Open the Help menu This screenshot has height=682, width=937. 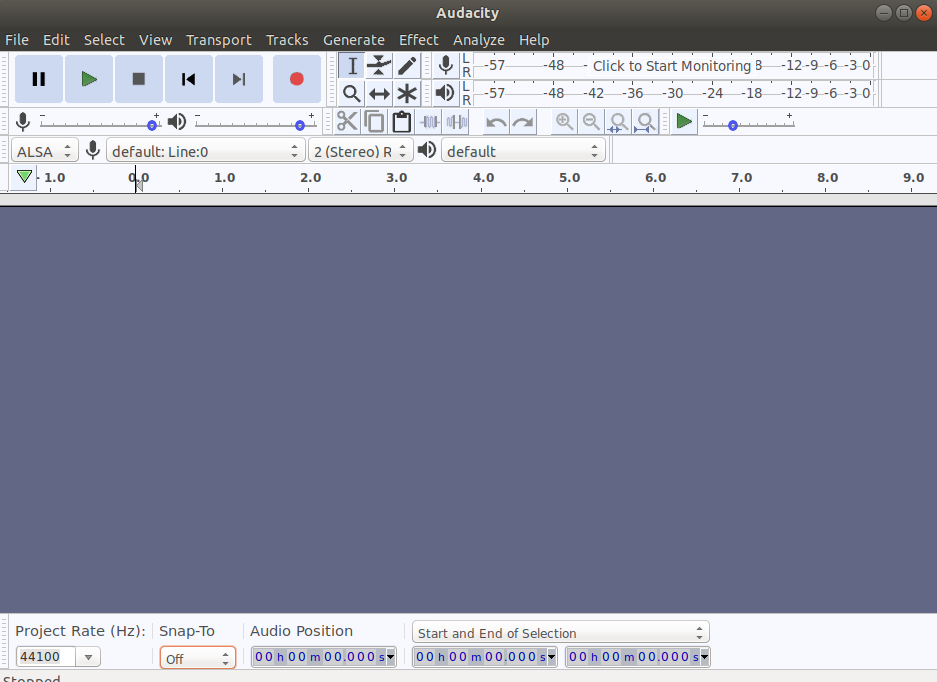click(x=534, y=40)
